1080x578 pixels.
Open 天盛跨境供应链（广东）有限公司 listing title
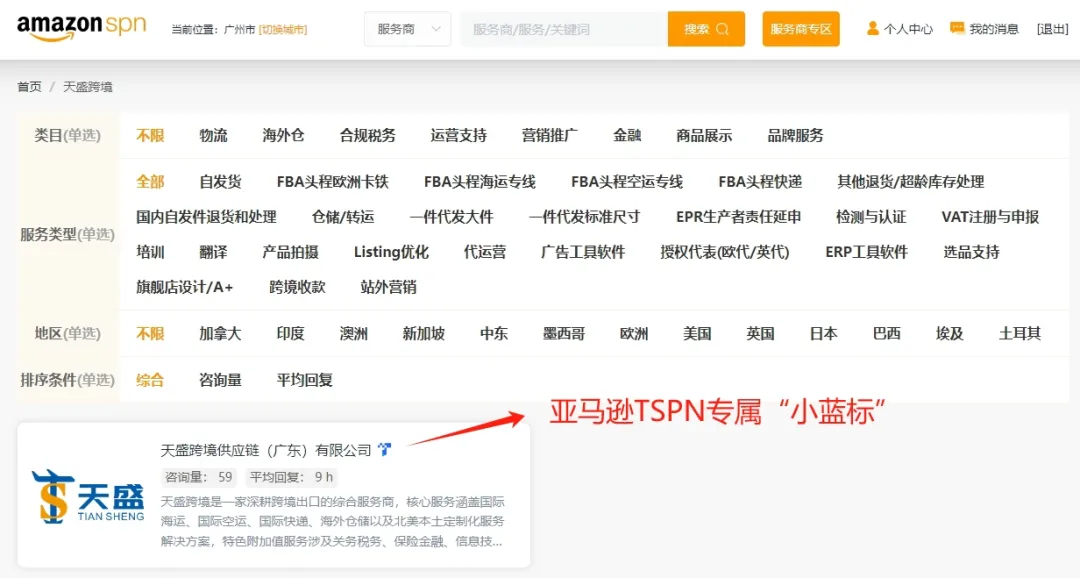266,451
